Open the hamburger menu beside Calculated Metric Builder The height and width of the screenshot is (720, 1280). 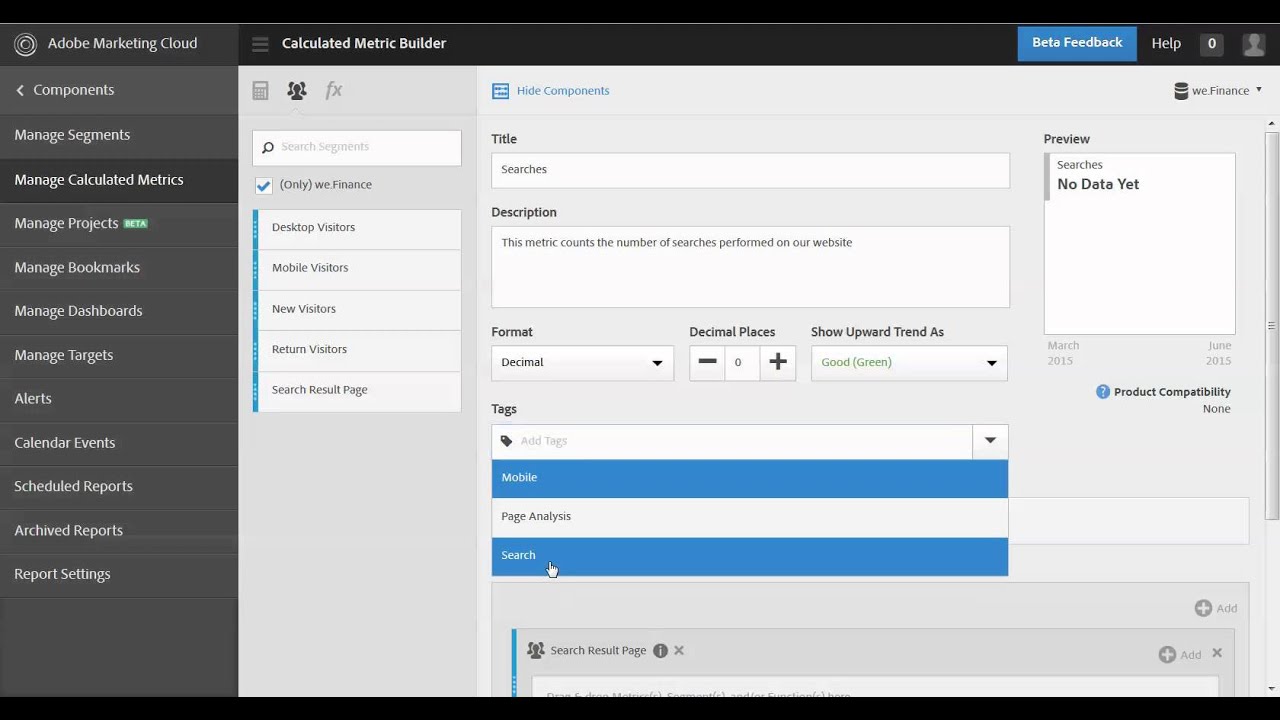pos(260,44)
